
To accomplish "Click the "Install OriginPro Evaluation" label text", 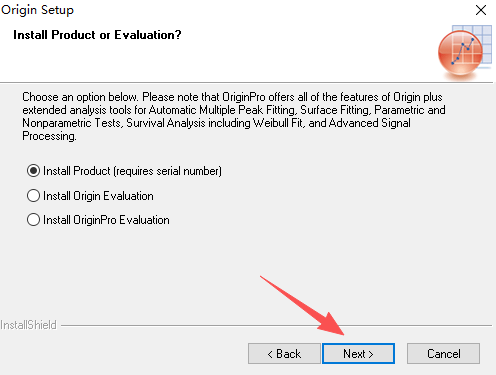I will (106, 220).
